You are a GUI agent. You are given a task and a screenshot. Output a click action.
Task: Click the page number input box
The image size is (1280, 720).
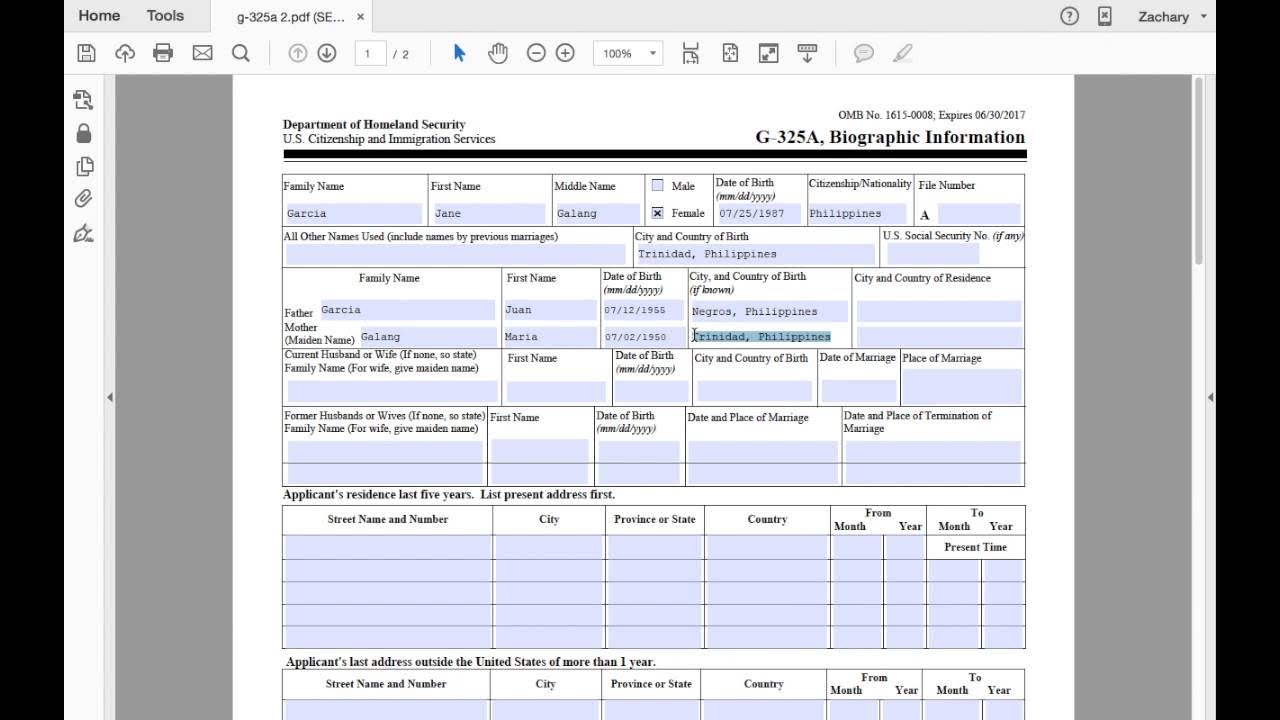[x=369, y=53]
